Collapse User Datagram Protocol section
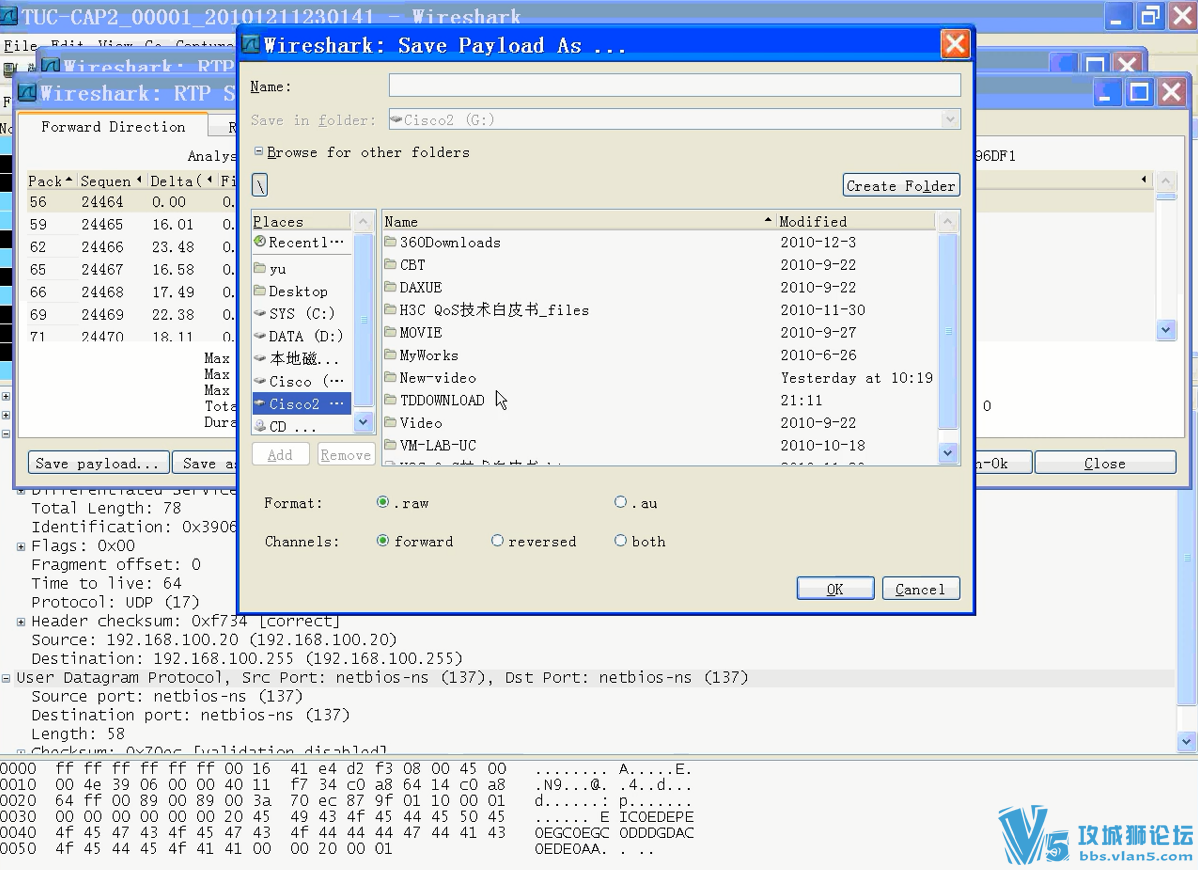Viewport: 1198px width, 870px height. (6, 678)
